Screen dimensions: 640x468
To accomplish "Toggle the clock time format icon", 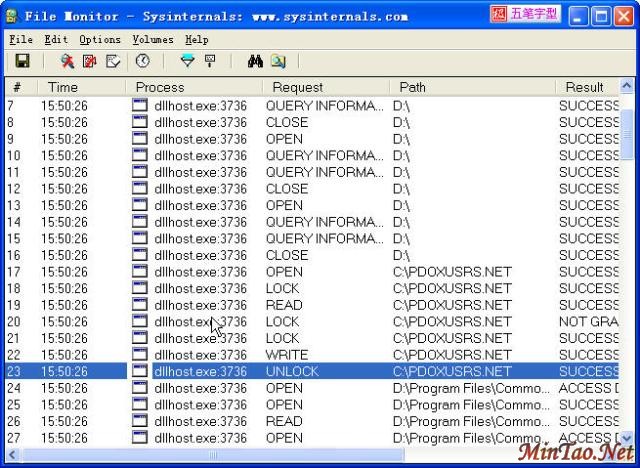I will tap(142, 62).
